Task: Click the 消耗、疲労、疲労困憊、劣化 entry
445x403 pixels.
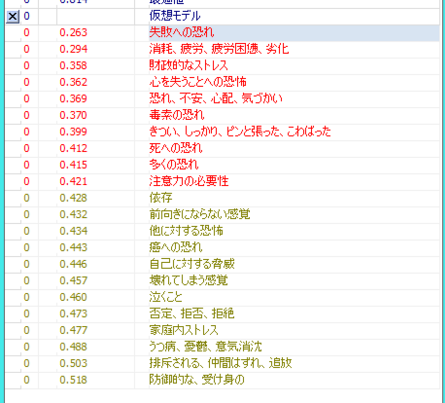Action: tap(219, 49)
